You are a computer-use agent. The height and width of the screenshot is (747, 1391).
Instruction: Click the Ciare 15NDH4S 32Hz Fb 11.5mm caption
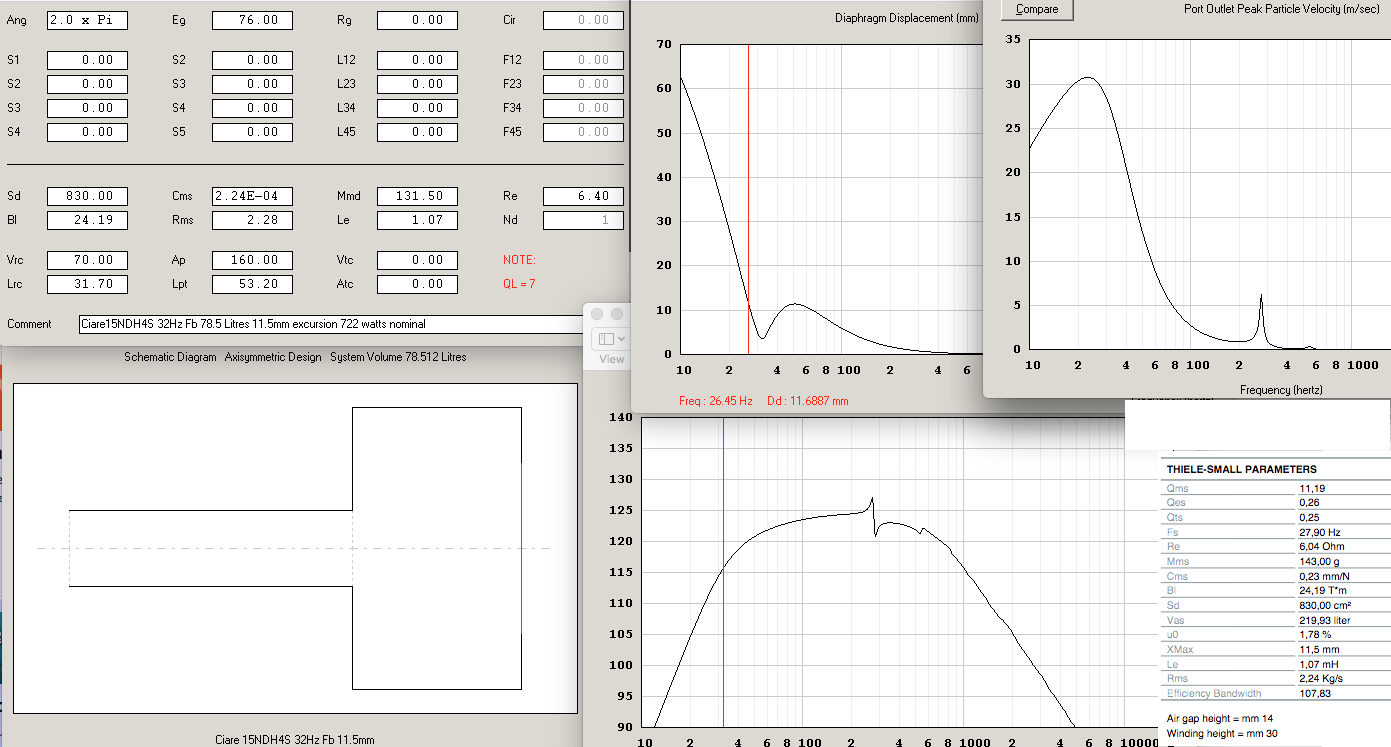(x=295, y=740)
